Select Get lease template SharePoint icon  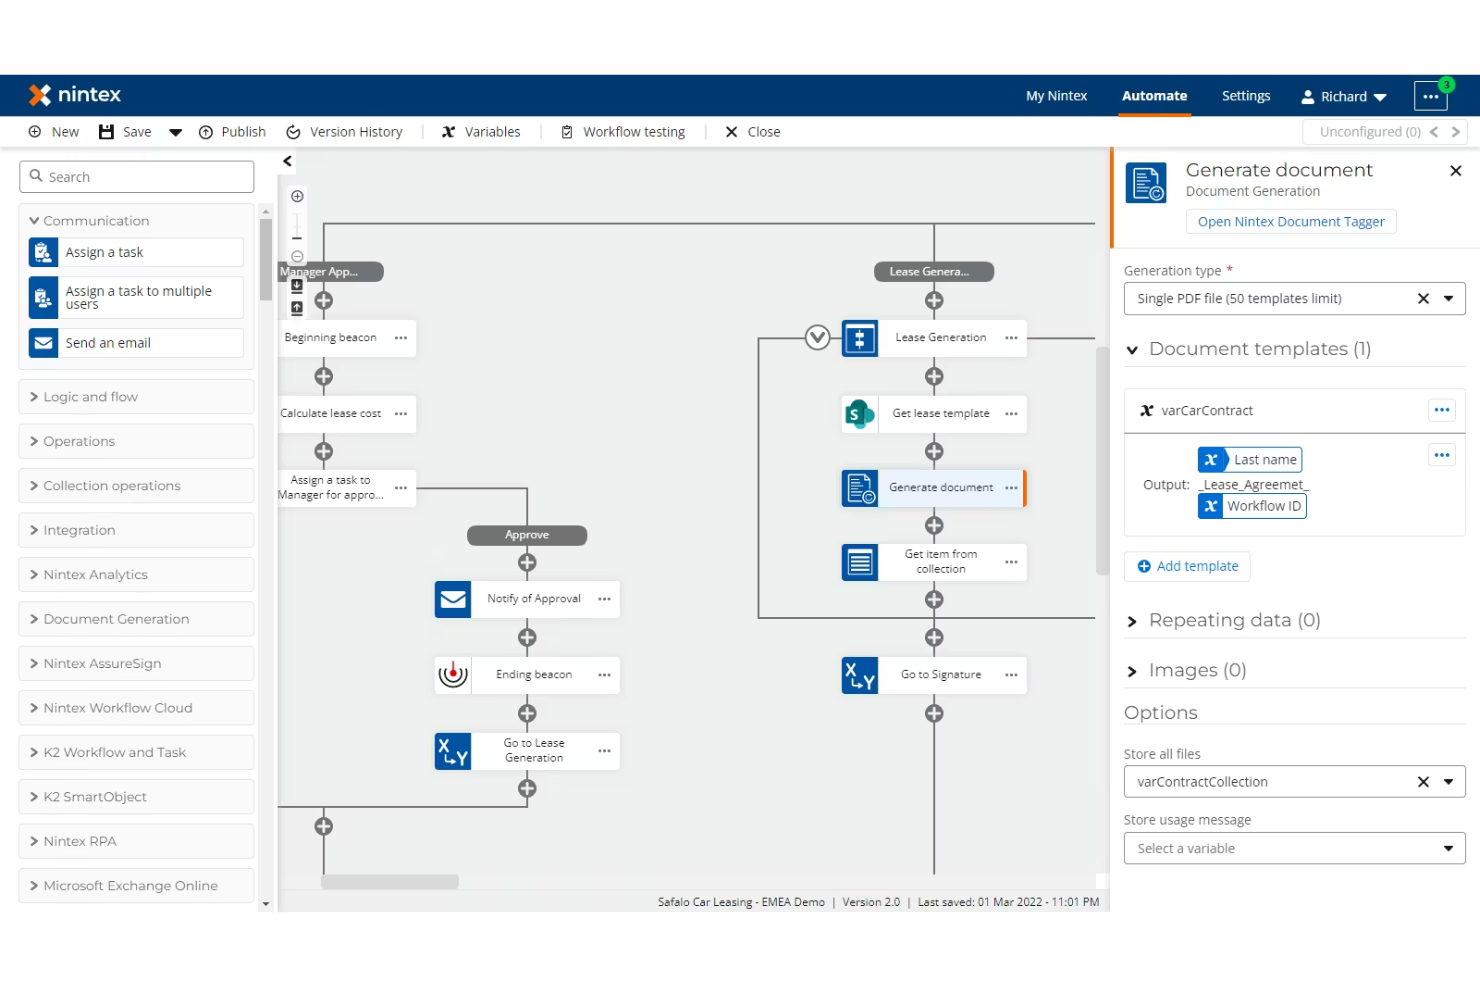click(860, 414)
